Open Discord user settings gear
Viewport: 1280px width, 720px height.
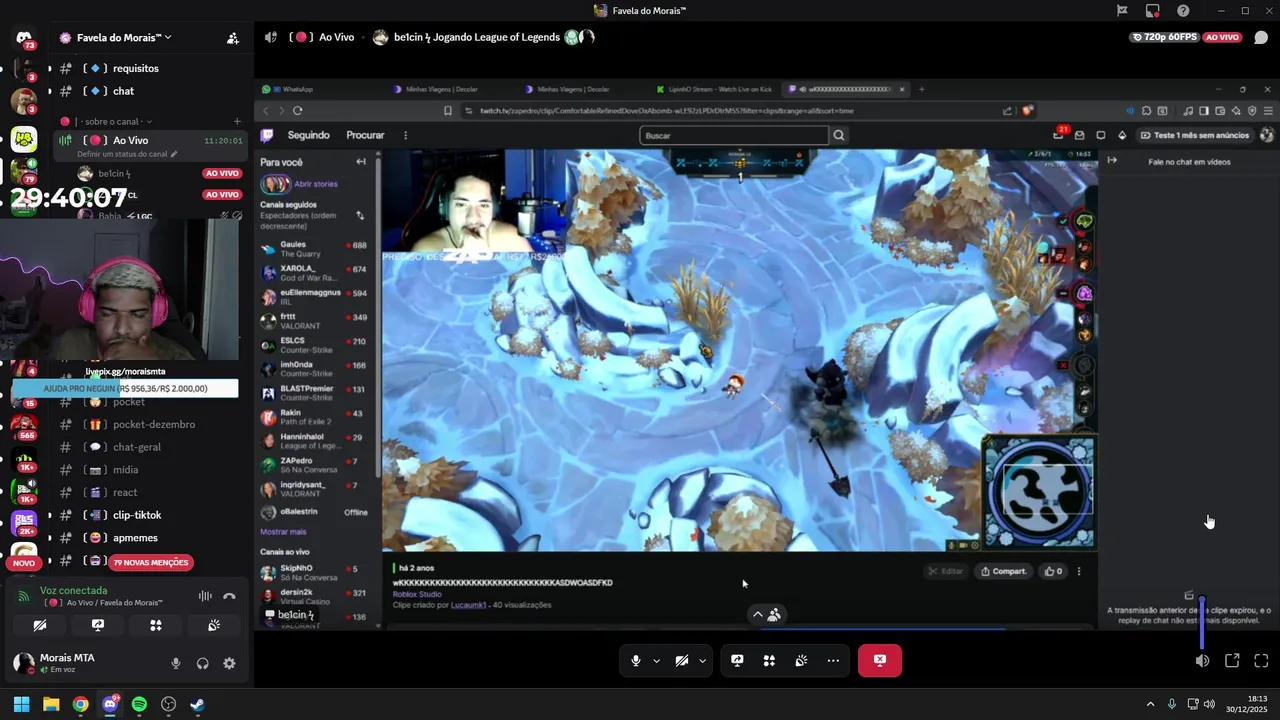[x=229, y=663]
